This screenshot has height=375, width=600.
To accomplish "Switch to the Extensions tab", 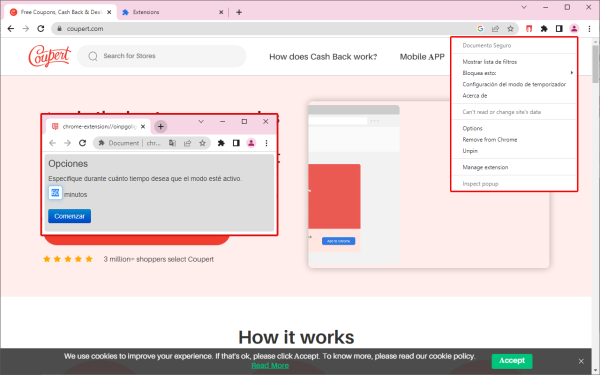I will coord(172,12).
